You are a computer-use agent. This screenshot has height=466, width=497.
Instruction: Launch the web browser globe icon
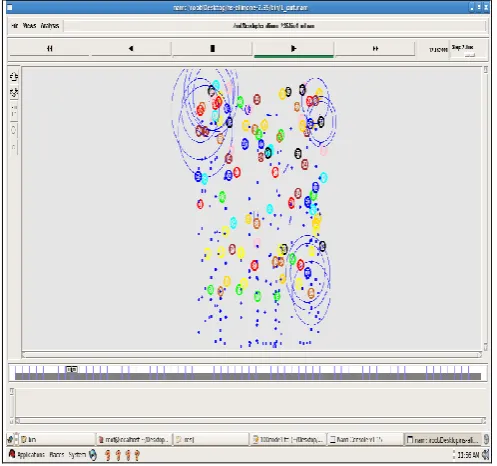[x=93, y=455]
